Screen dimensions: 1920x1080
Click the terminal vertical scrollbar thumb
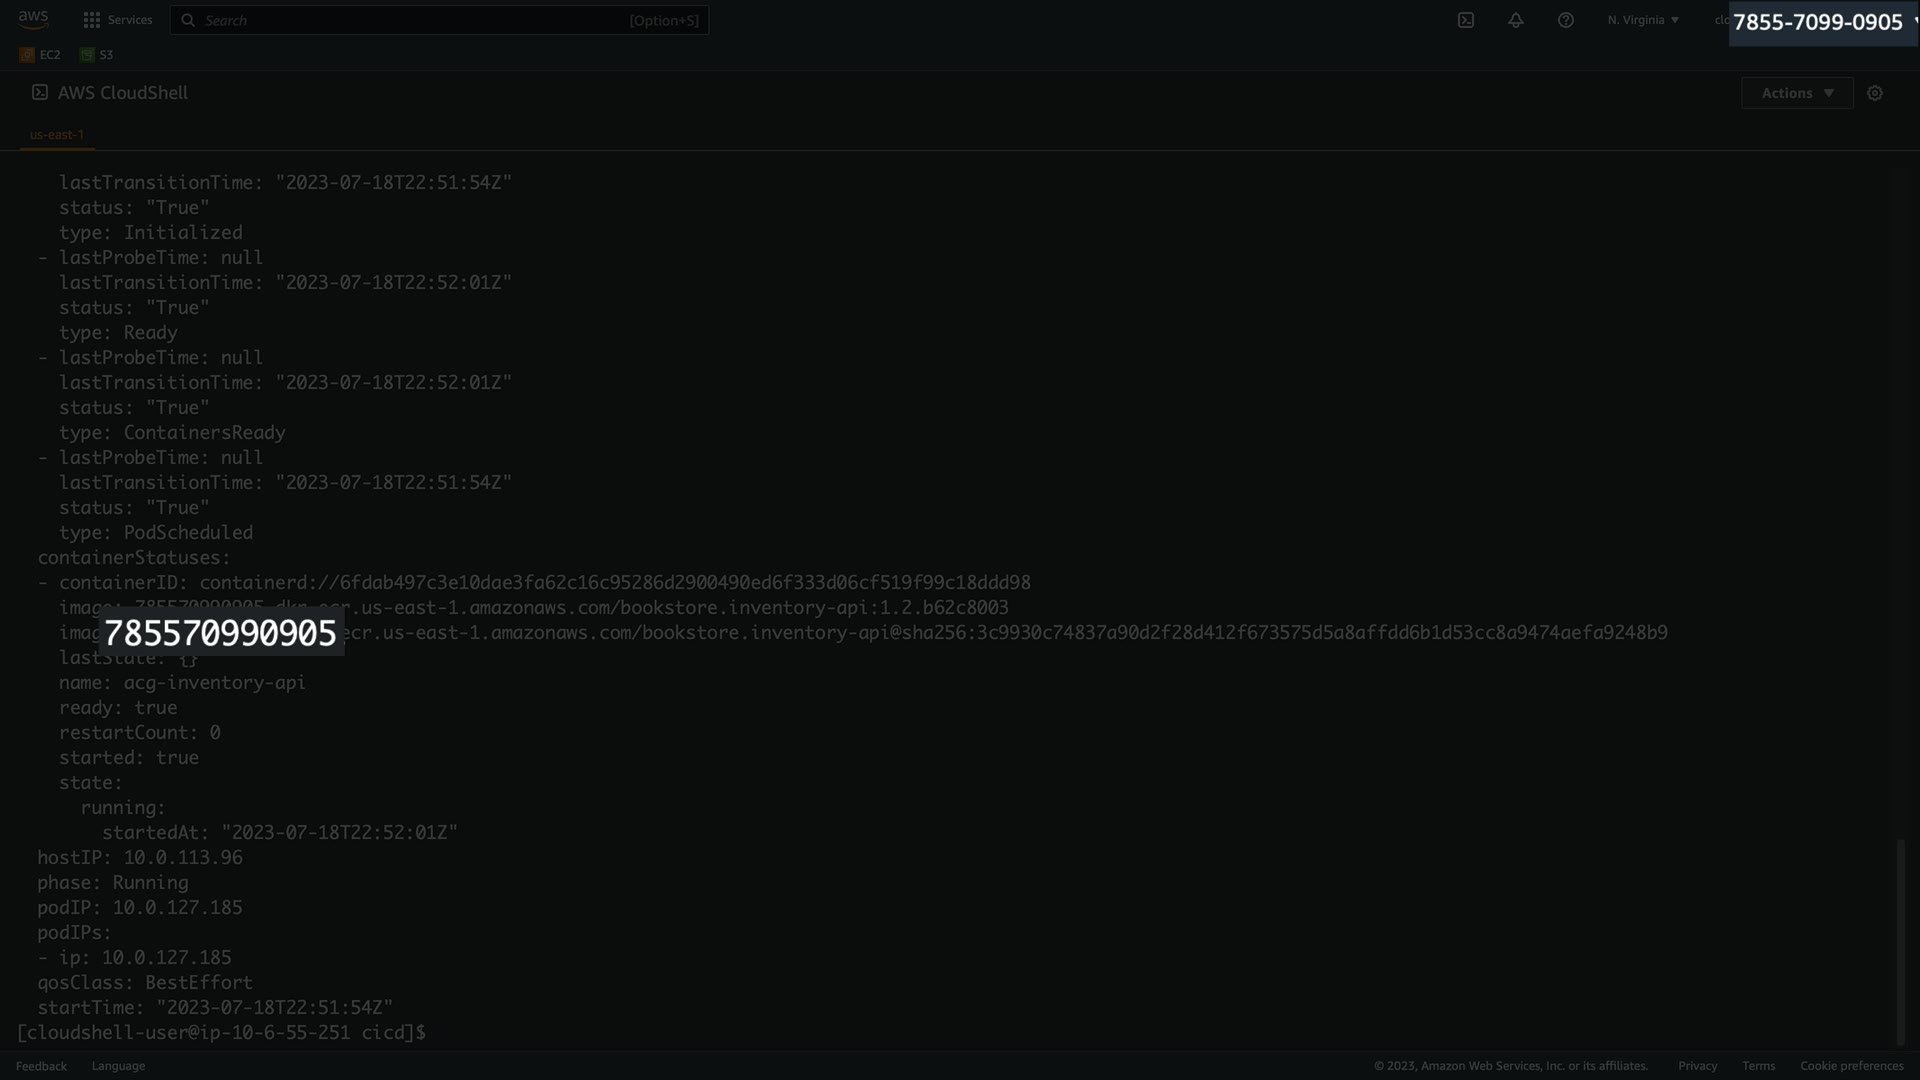tap(1900, 940)
